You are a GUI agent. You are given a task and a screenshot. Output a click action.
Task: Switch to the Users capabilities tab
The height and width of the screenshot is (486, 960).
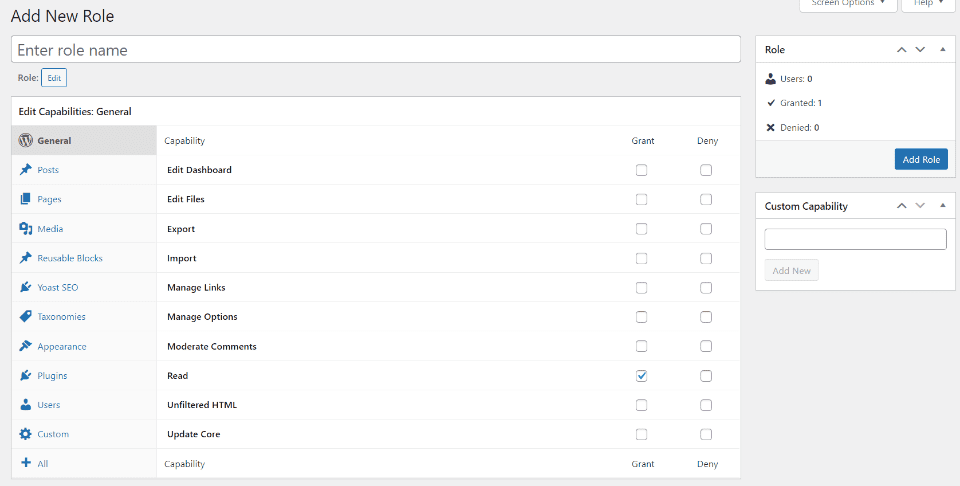49,405
